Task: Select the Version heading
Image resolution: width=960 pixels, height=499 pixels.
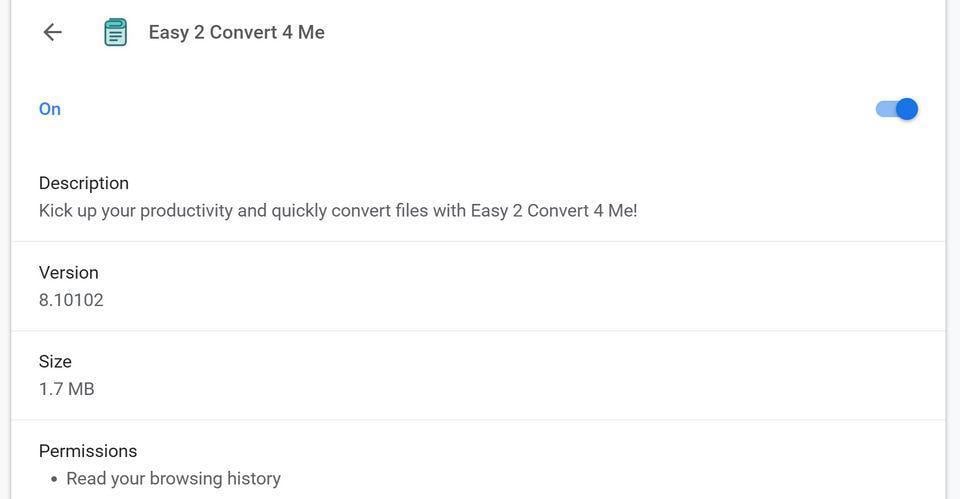Action: pyautogui.click(x=69, y=272)
